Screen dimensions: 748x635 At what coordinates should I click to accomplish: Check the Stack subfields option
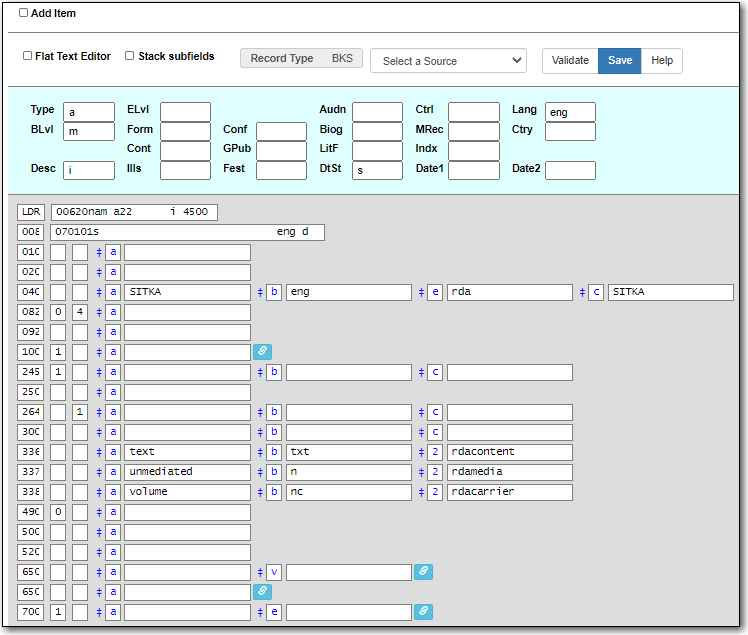click(x=130, y=56)
